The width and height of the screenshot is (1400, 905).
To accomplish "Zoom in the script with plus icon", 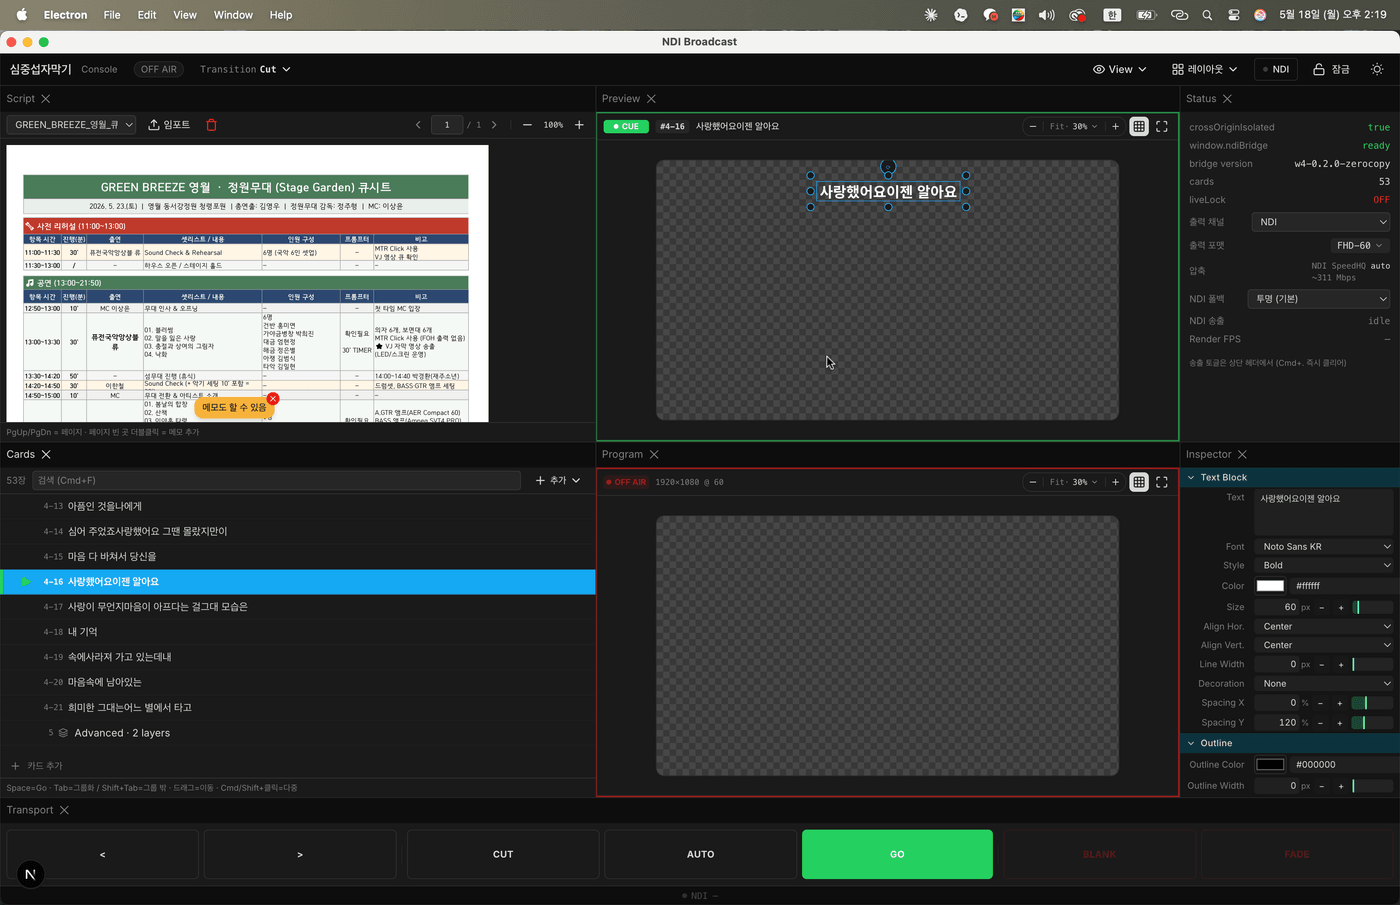I will click(x=579, y=125).
